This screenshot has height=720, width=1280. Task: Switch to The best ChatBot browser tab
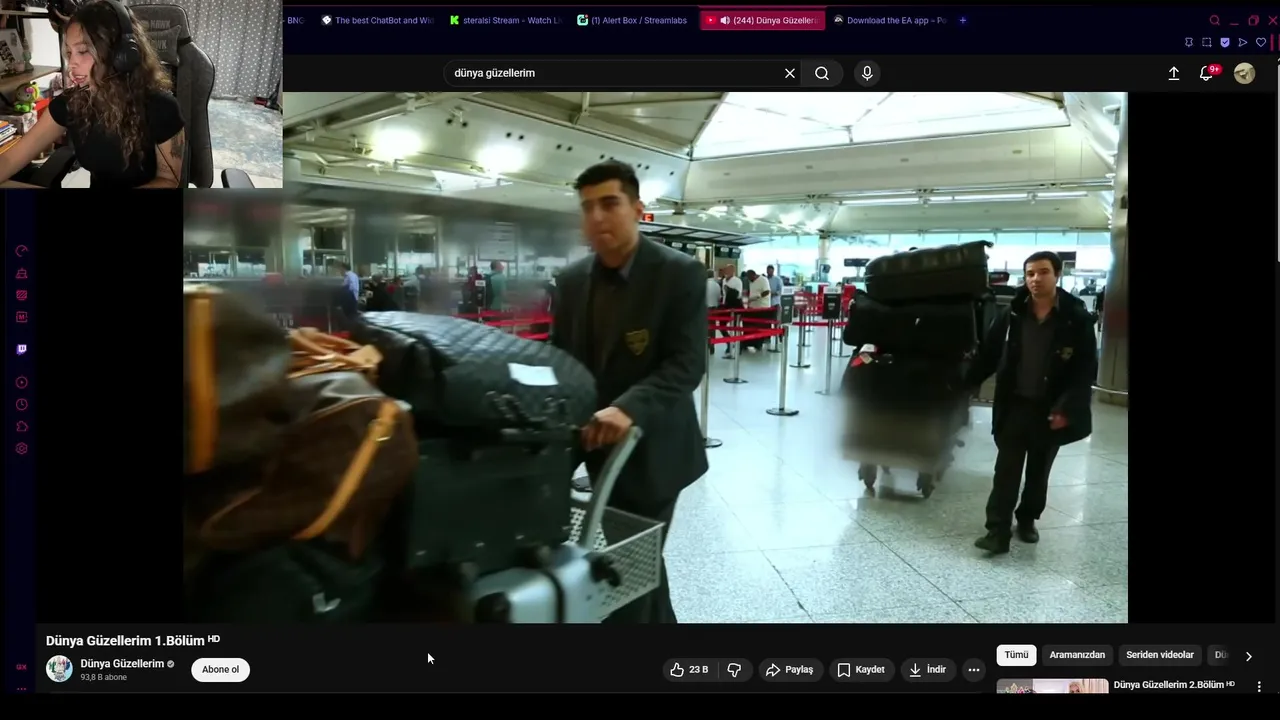pos(377,20)
